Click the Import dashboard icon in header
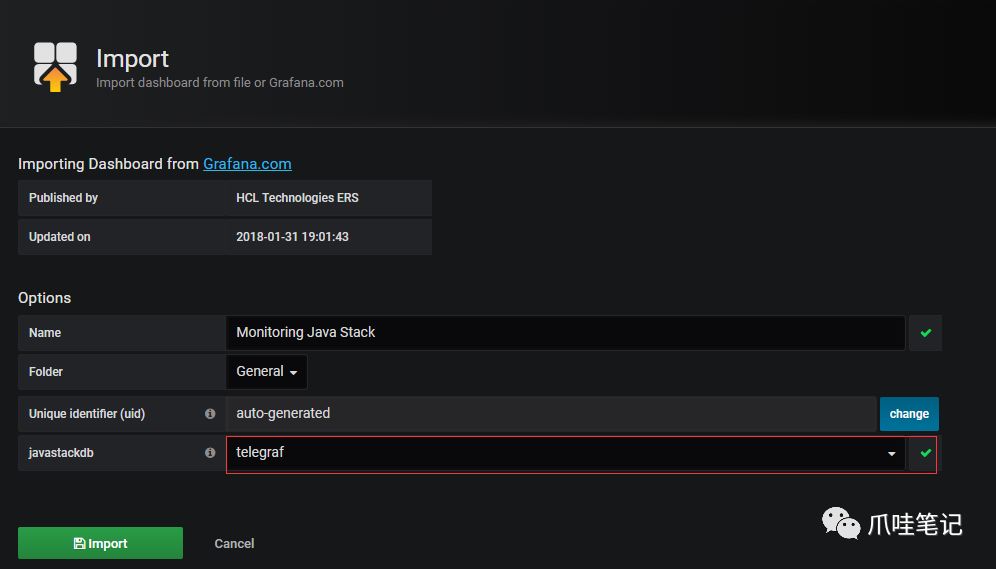 55,67
